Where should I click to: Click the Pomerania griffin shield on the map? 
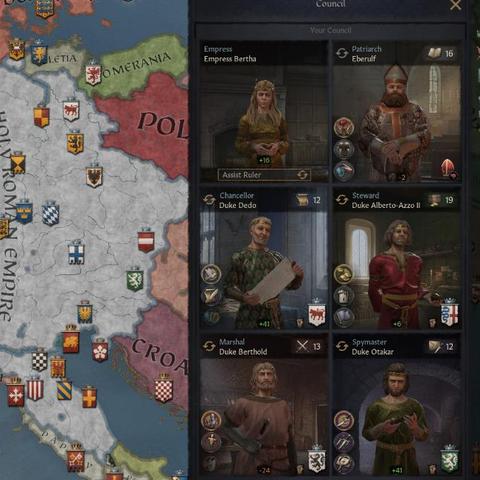click(x=93, y=74)
